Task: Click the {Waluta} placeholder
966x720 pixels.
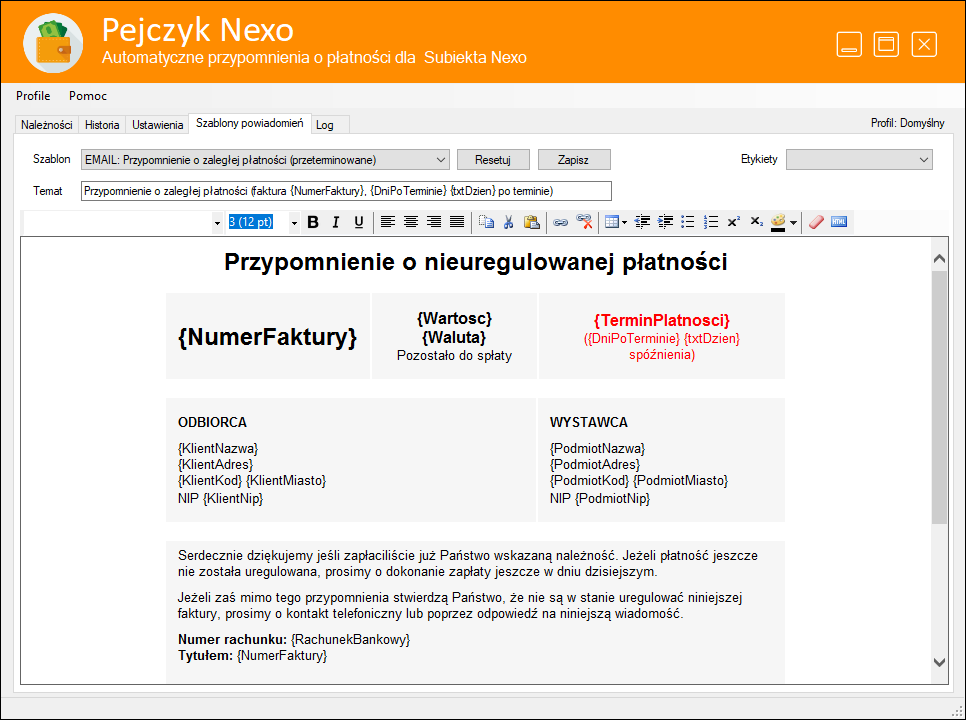Action: 454,337
